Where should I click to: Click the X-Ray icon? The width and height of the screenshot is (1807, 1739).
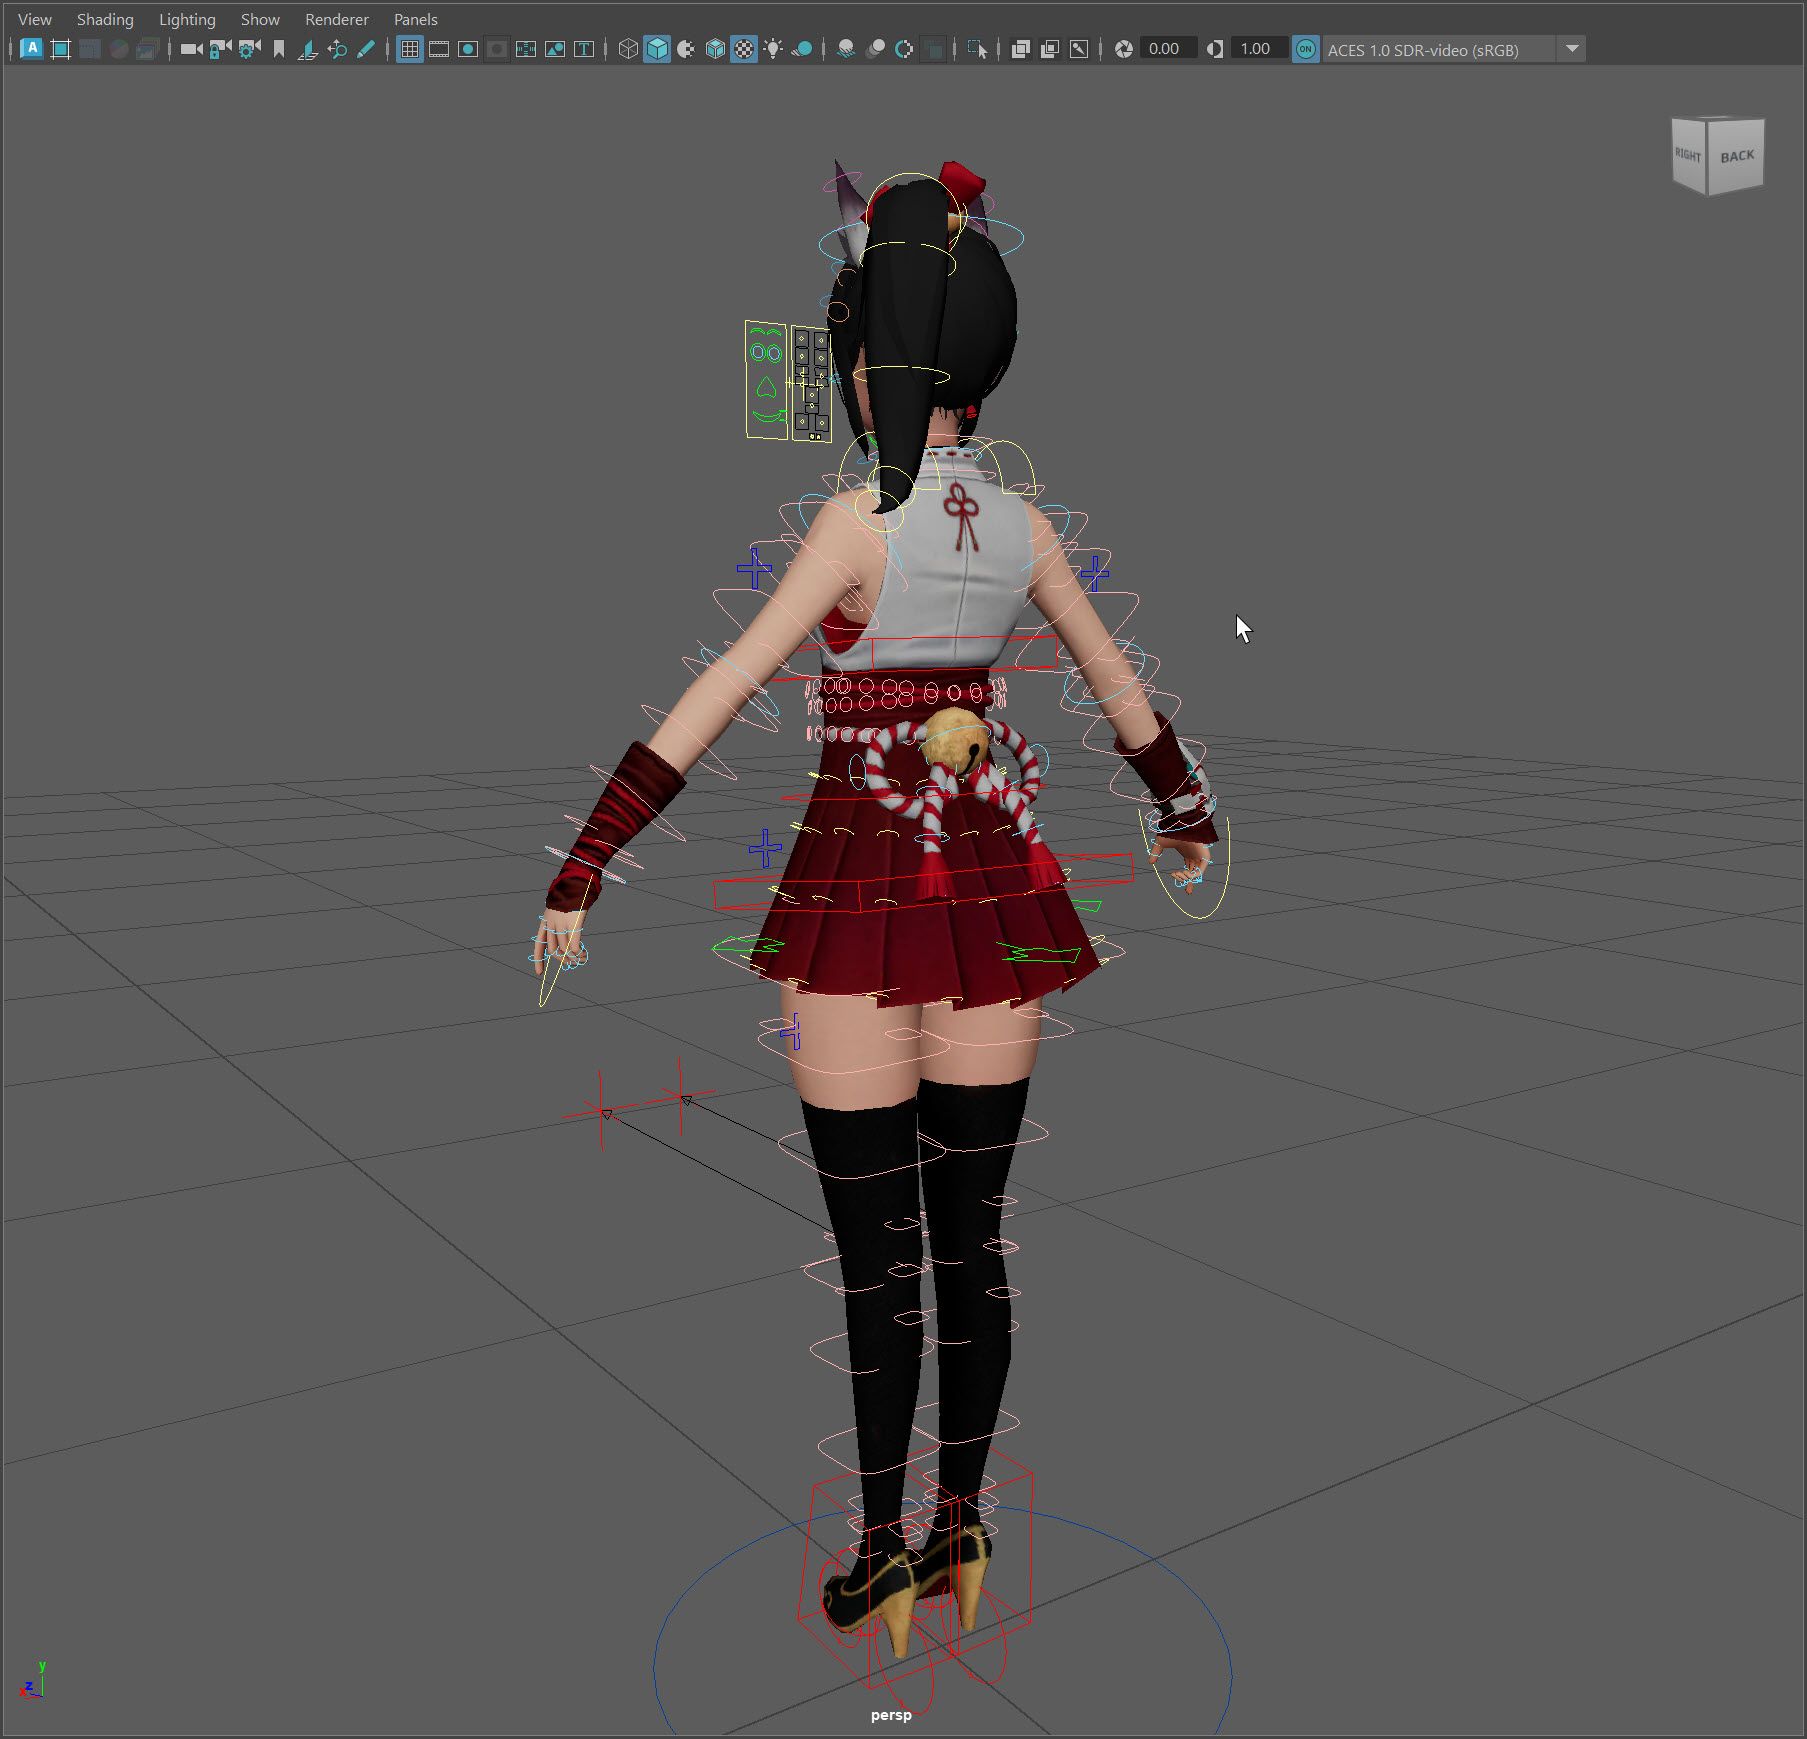1021,49
